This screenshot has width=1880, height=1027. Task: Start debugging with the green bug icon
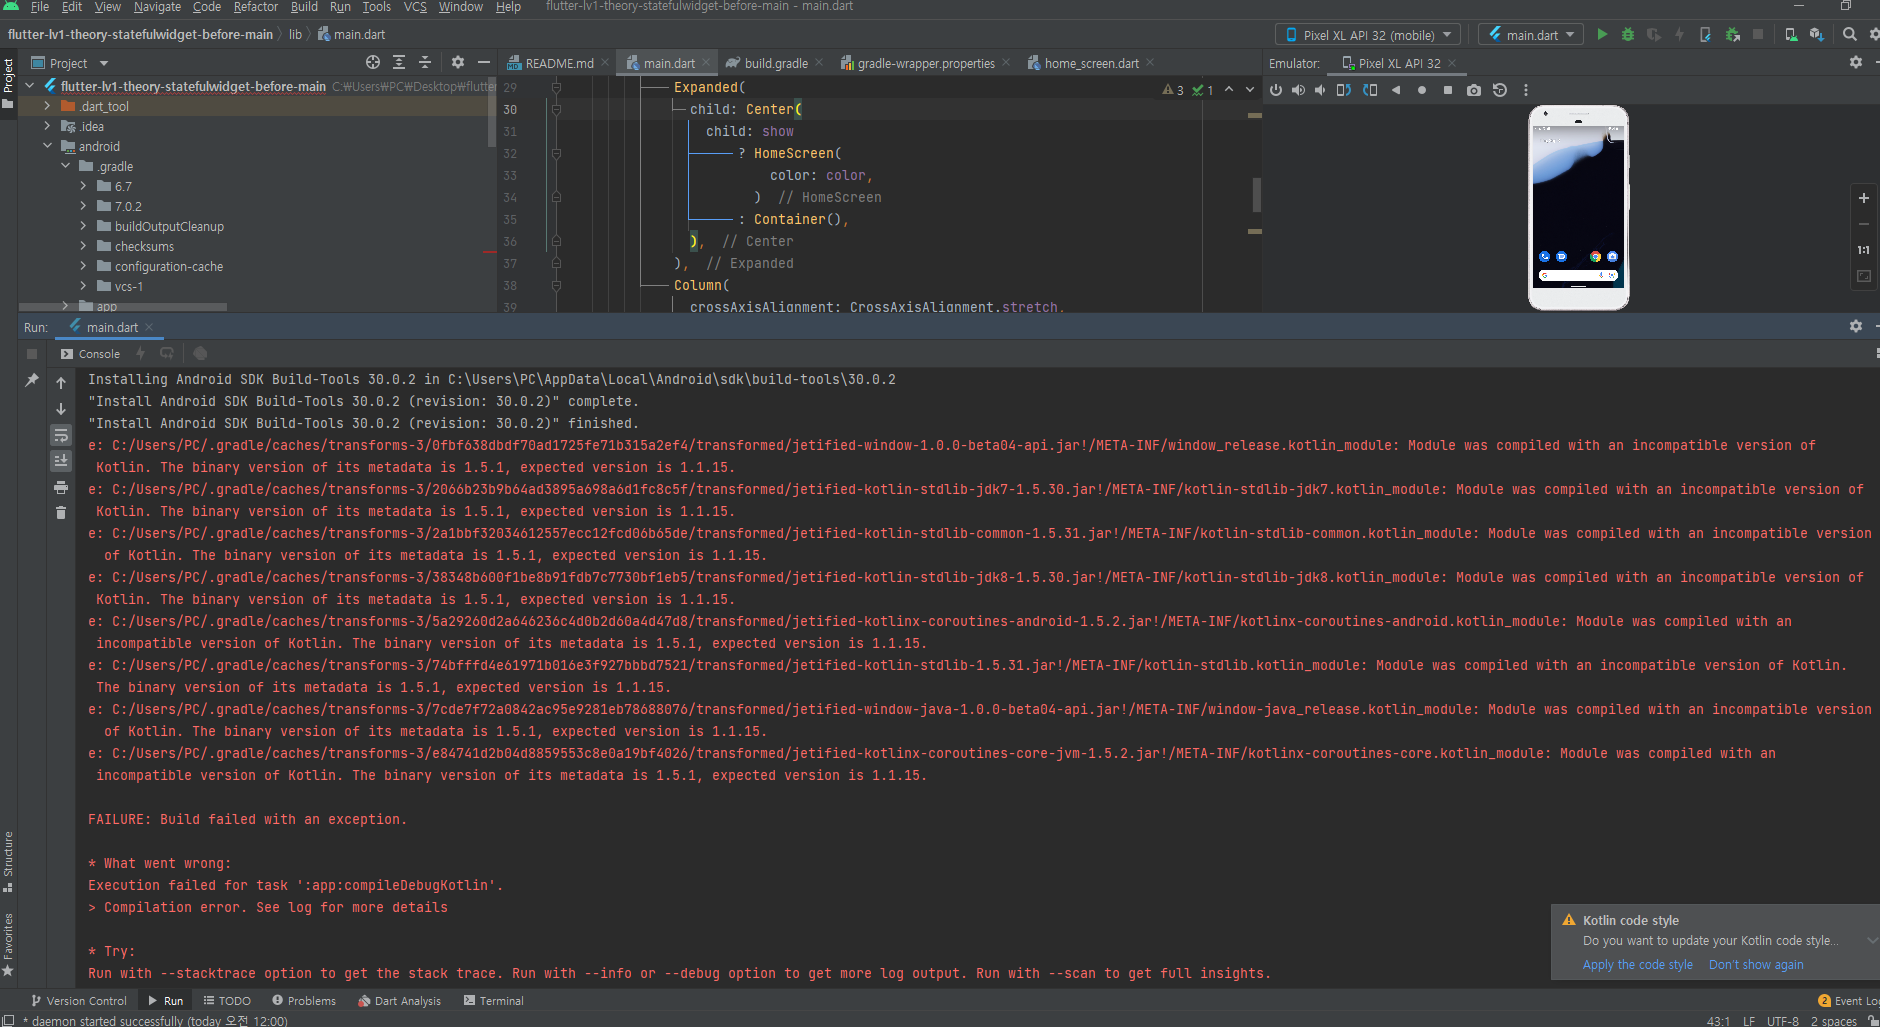point(1628,34)
